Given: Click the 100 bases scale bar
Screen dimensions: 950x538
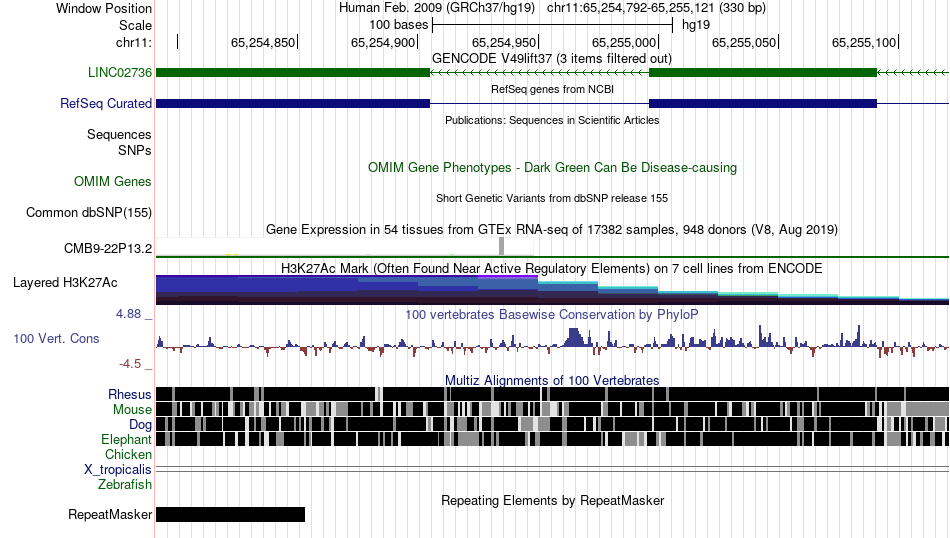Looking at the screenshot, I should (x=553, y=25).
